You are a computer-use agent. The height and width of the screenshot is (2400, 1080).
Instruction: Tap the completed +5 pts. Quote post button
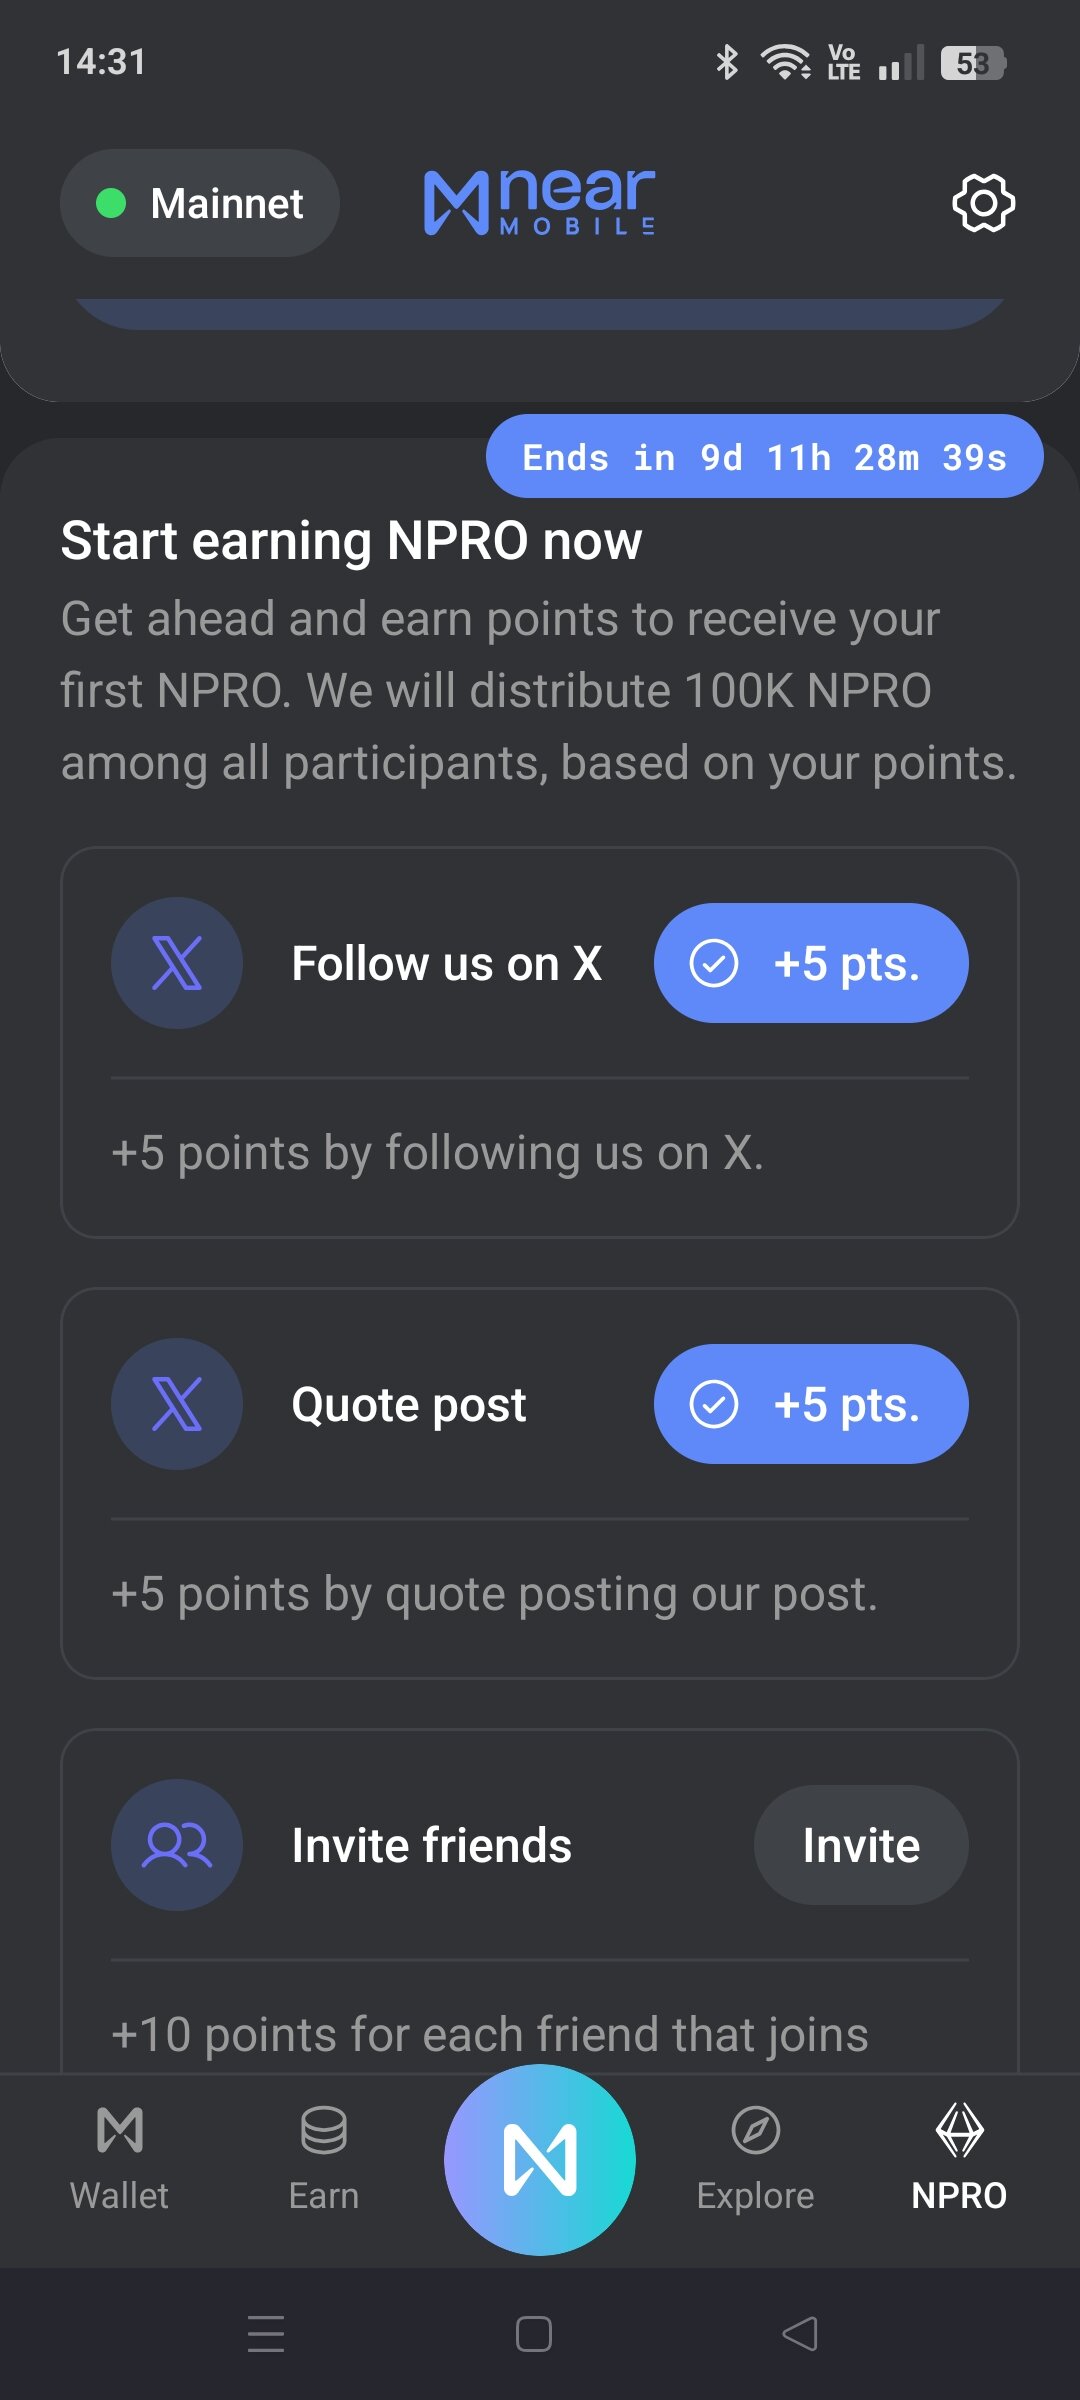point(811,1404)
